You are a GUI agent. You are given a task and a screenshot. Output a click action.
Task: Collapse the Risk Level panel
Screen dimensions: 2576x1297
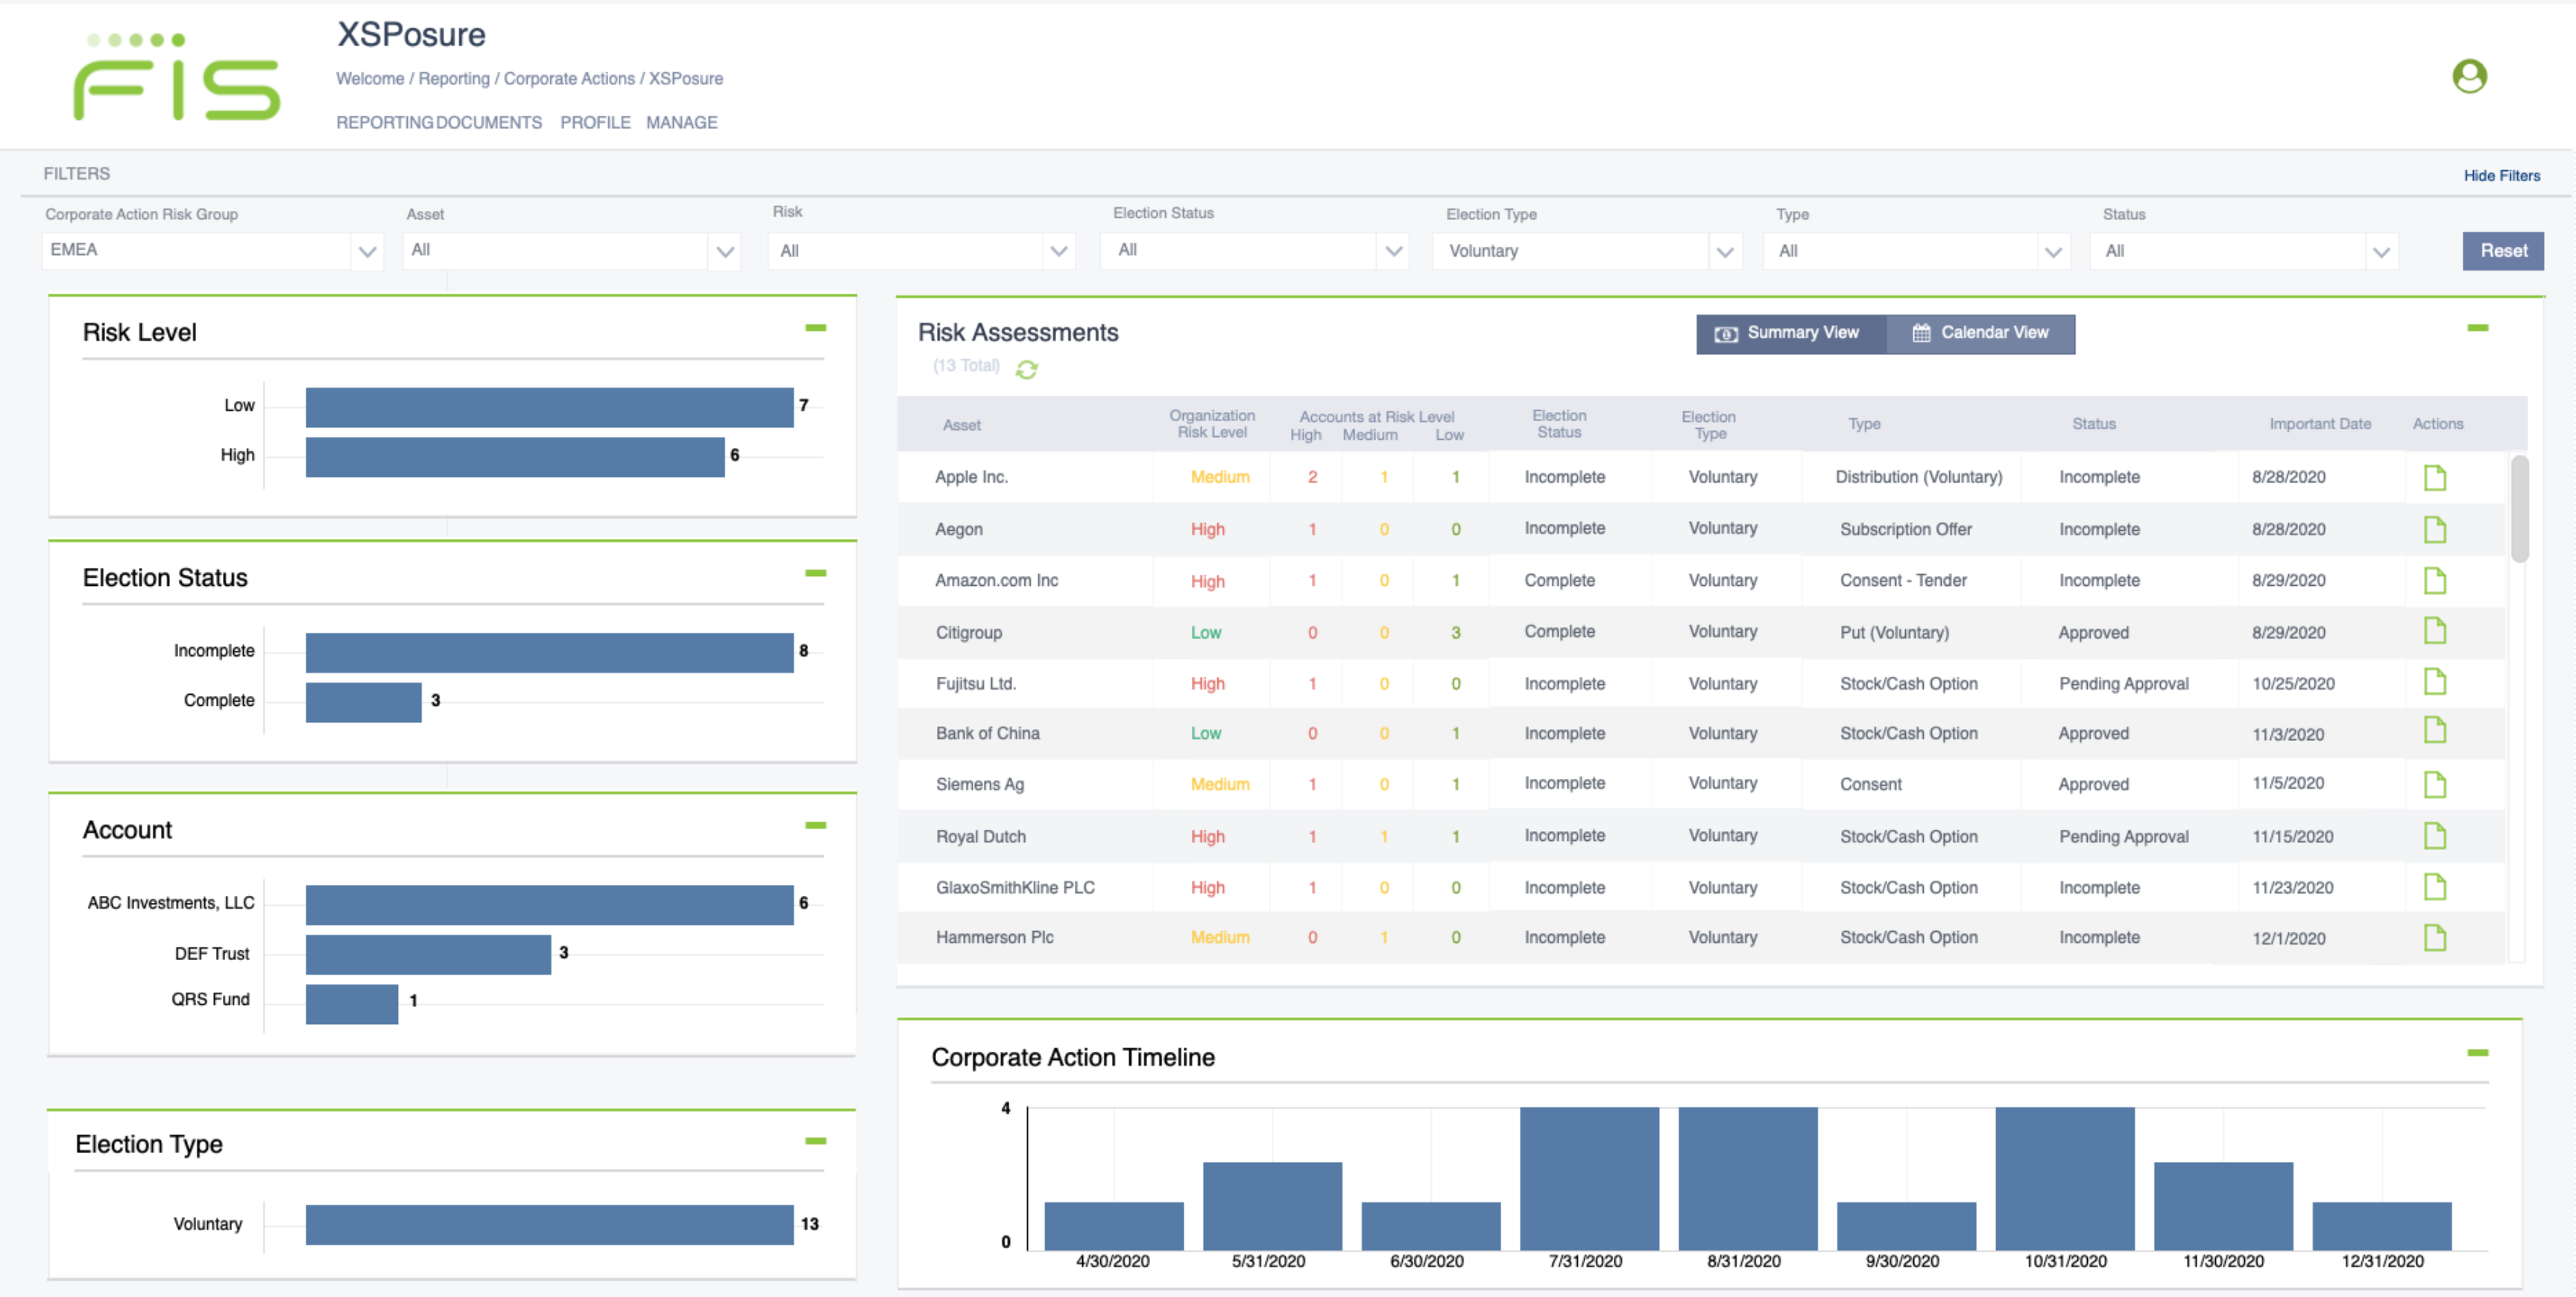815,328
